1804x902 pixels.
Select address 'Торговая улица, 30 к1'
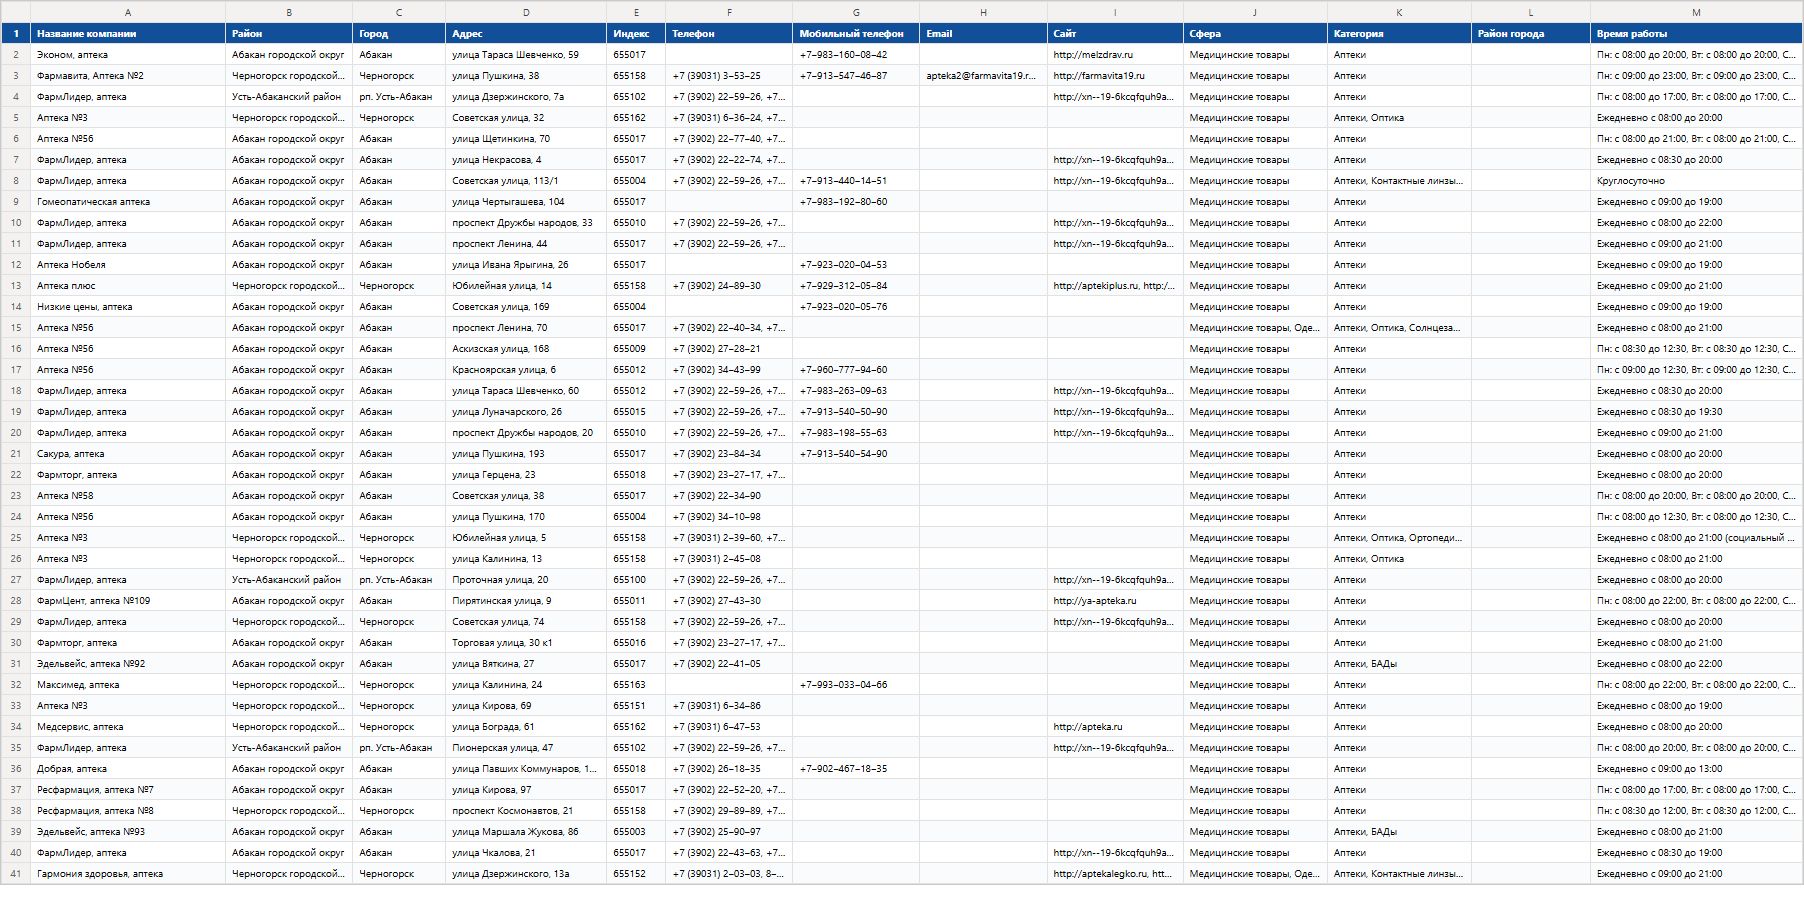click(x=526, y=643)
